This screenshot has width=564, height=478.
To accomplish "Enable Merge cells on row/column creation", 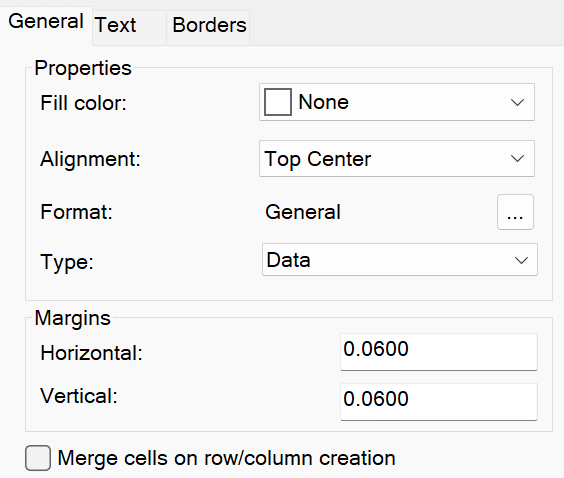I will (x=38, y=458).
